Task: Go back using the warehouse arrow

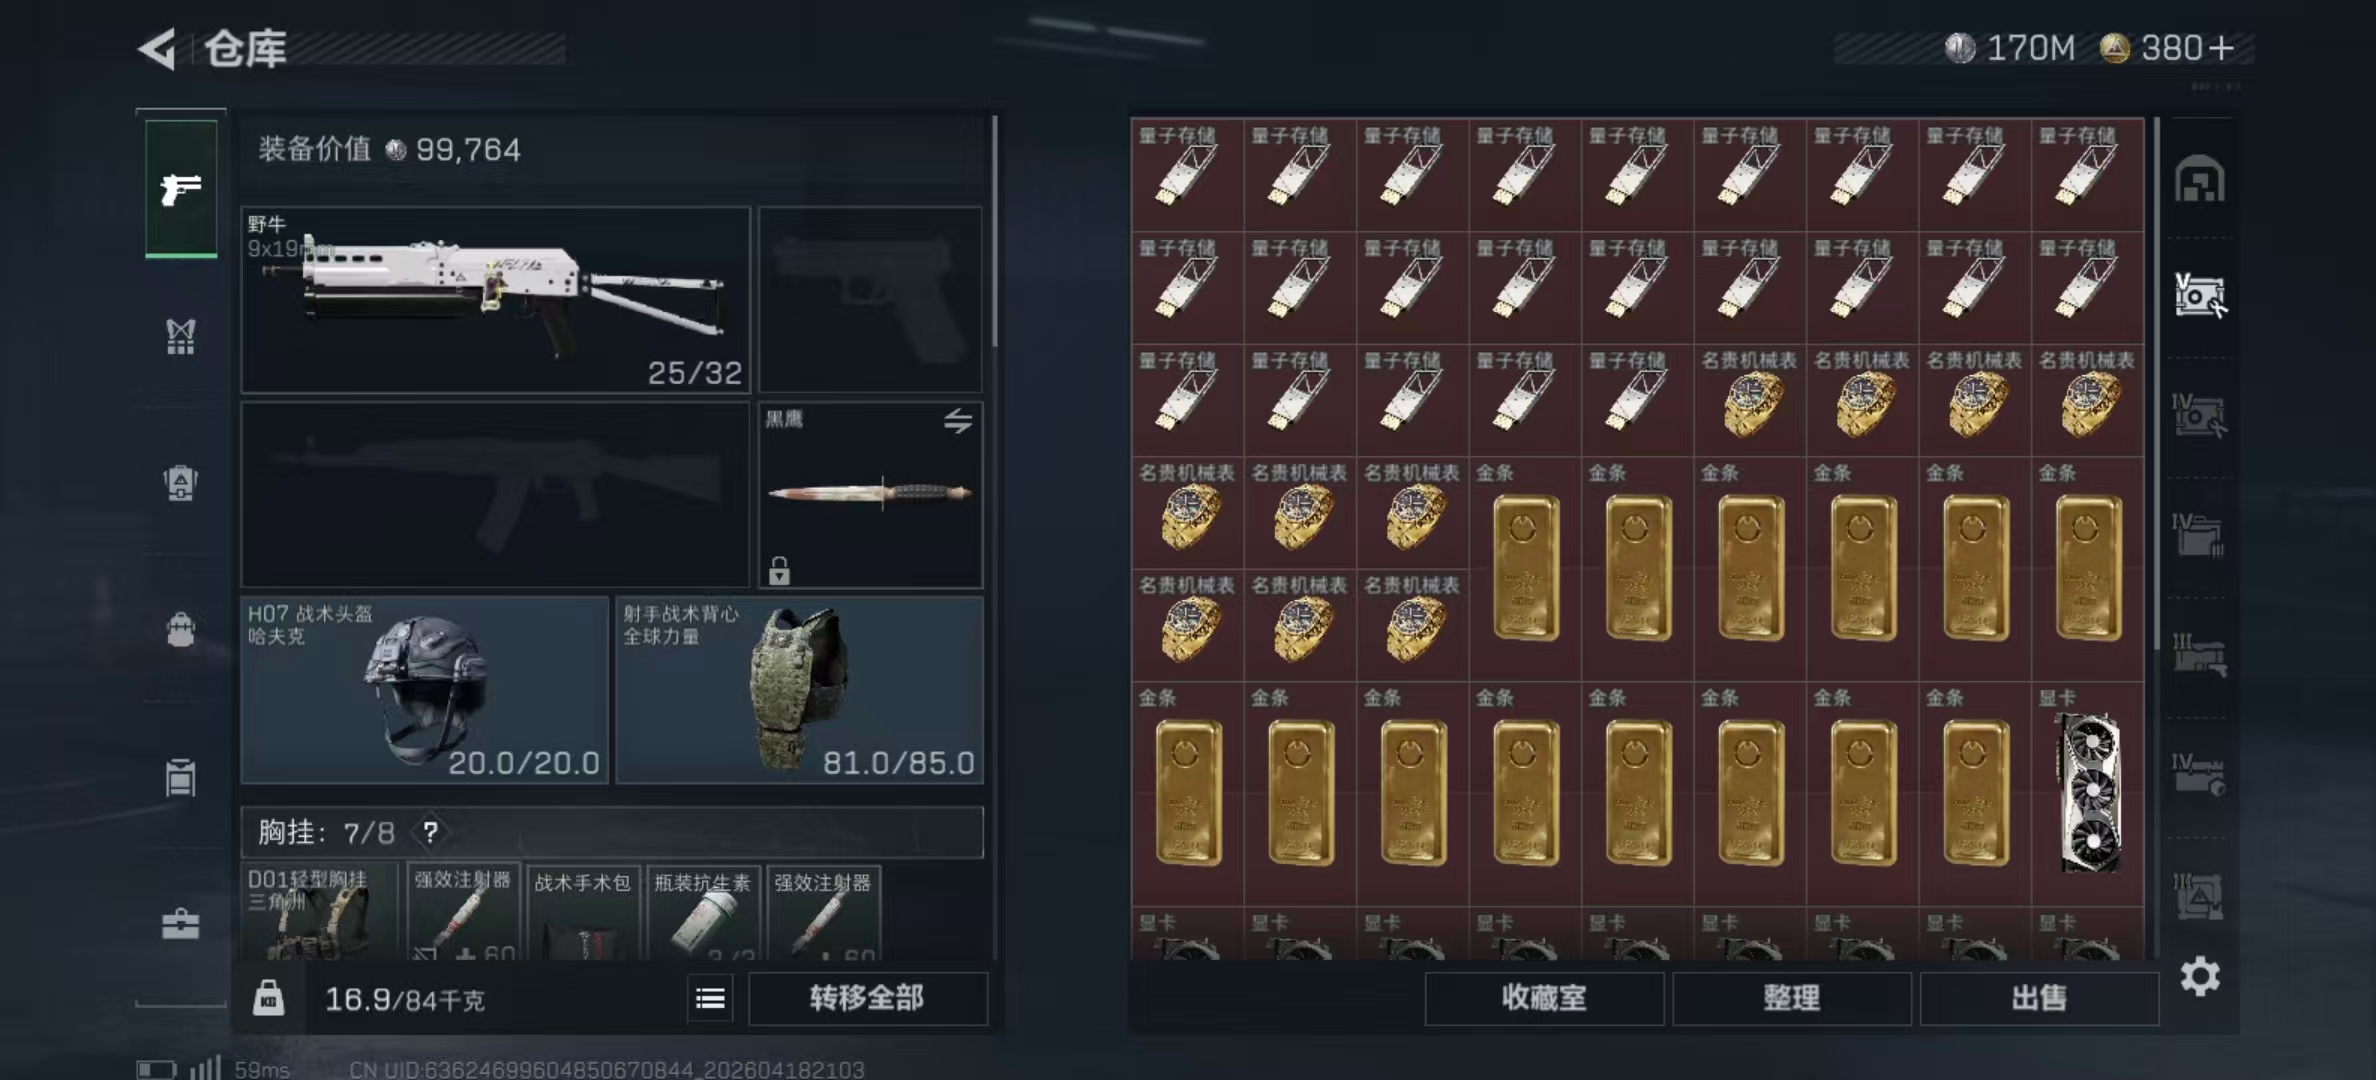Action: tap(157, 48)
